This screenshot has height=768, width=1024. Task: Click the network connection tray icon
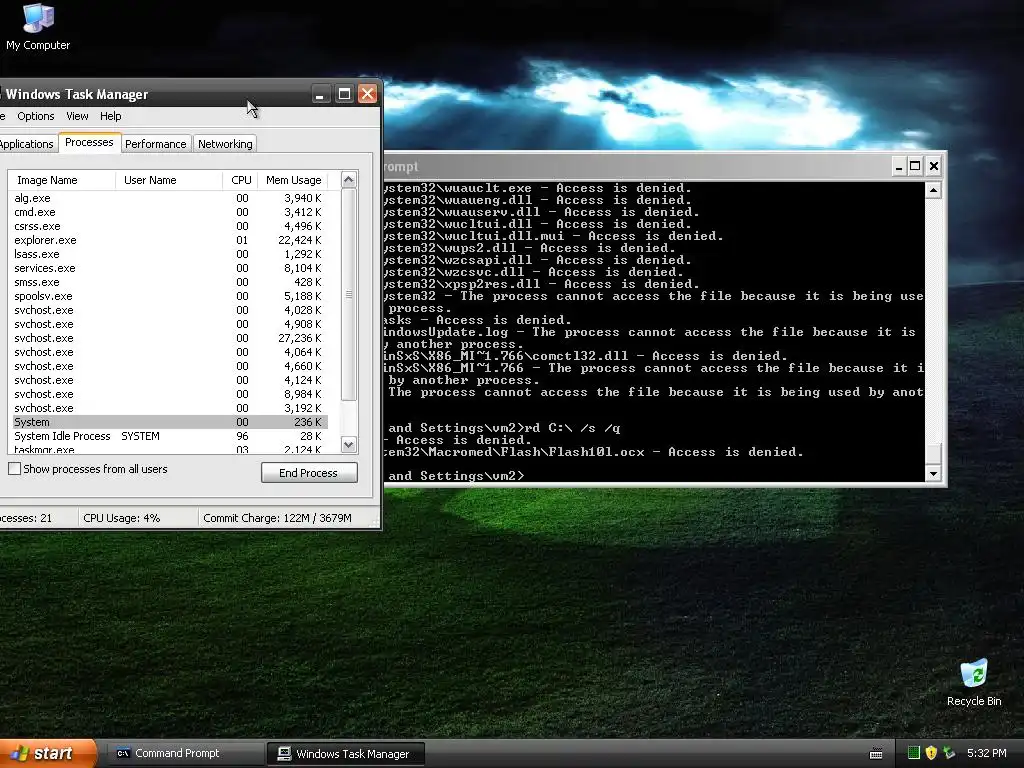pyautogui.click(x=949, y=753)
